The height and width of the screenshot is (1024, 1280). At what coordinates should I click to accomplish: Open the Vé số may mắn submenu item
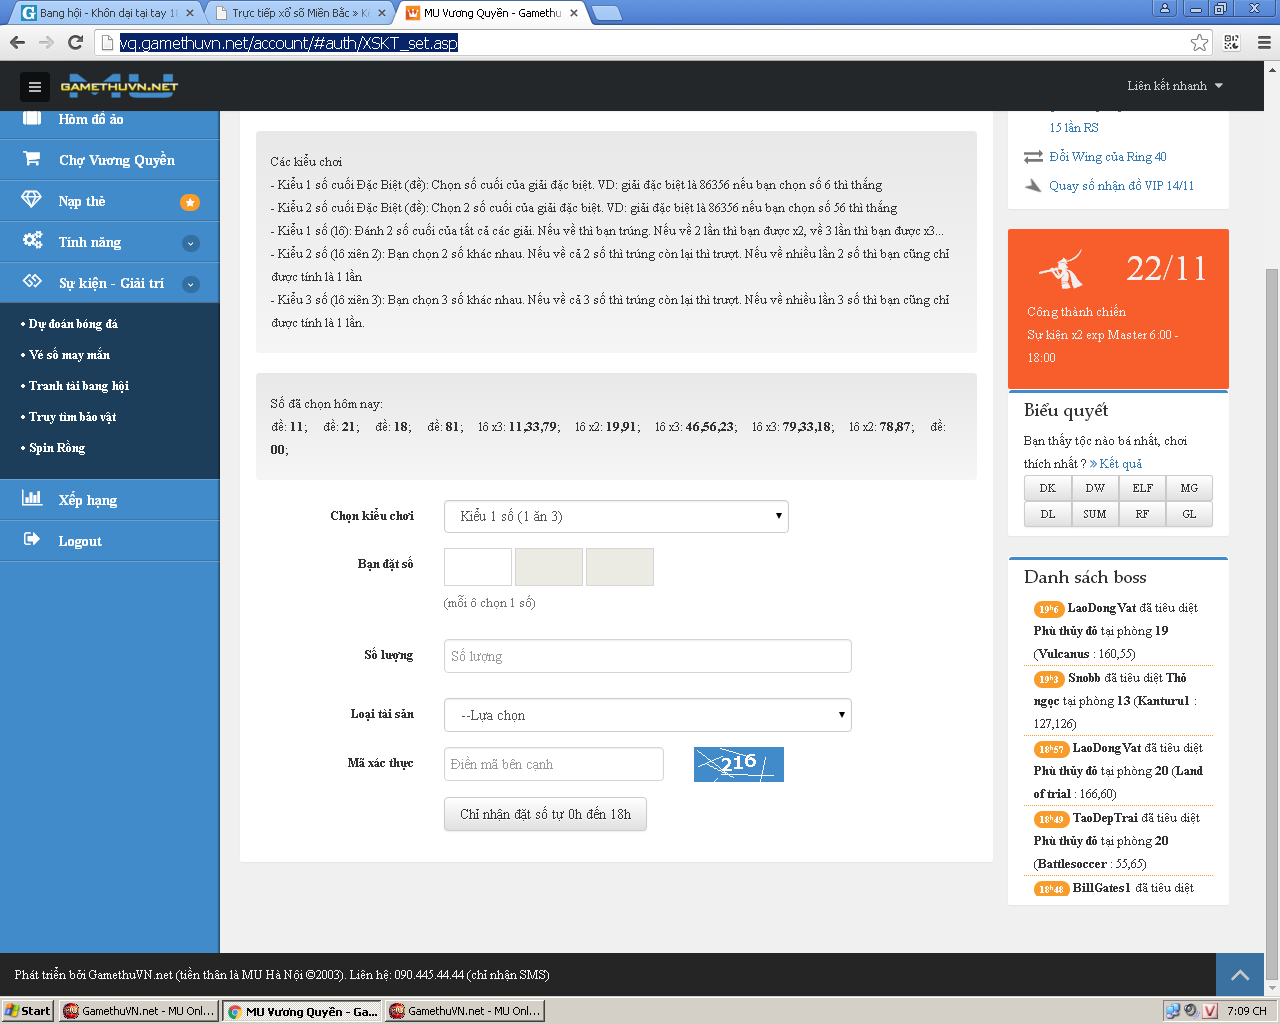click(69, 355)
